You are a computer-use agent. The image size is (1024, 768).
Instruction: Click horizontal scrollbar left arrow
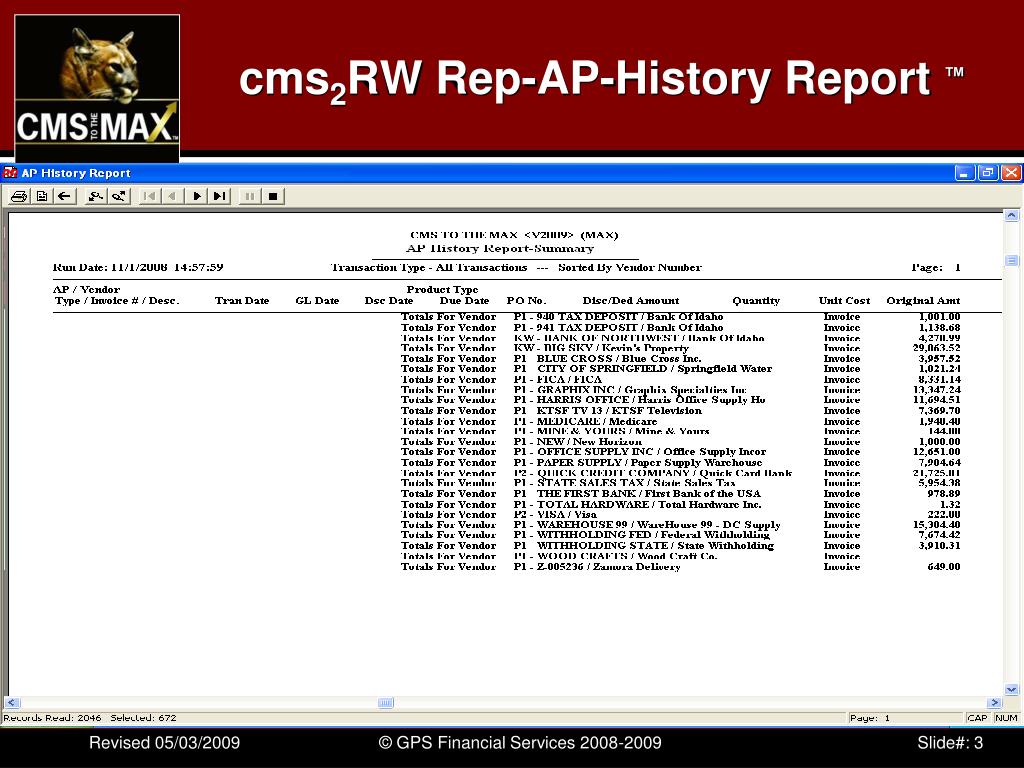tap(12, 703)
